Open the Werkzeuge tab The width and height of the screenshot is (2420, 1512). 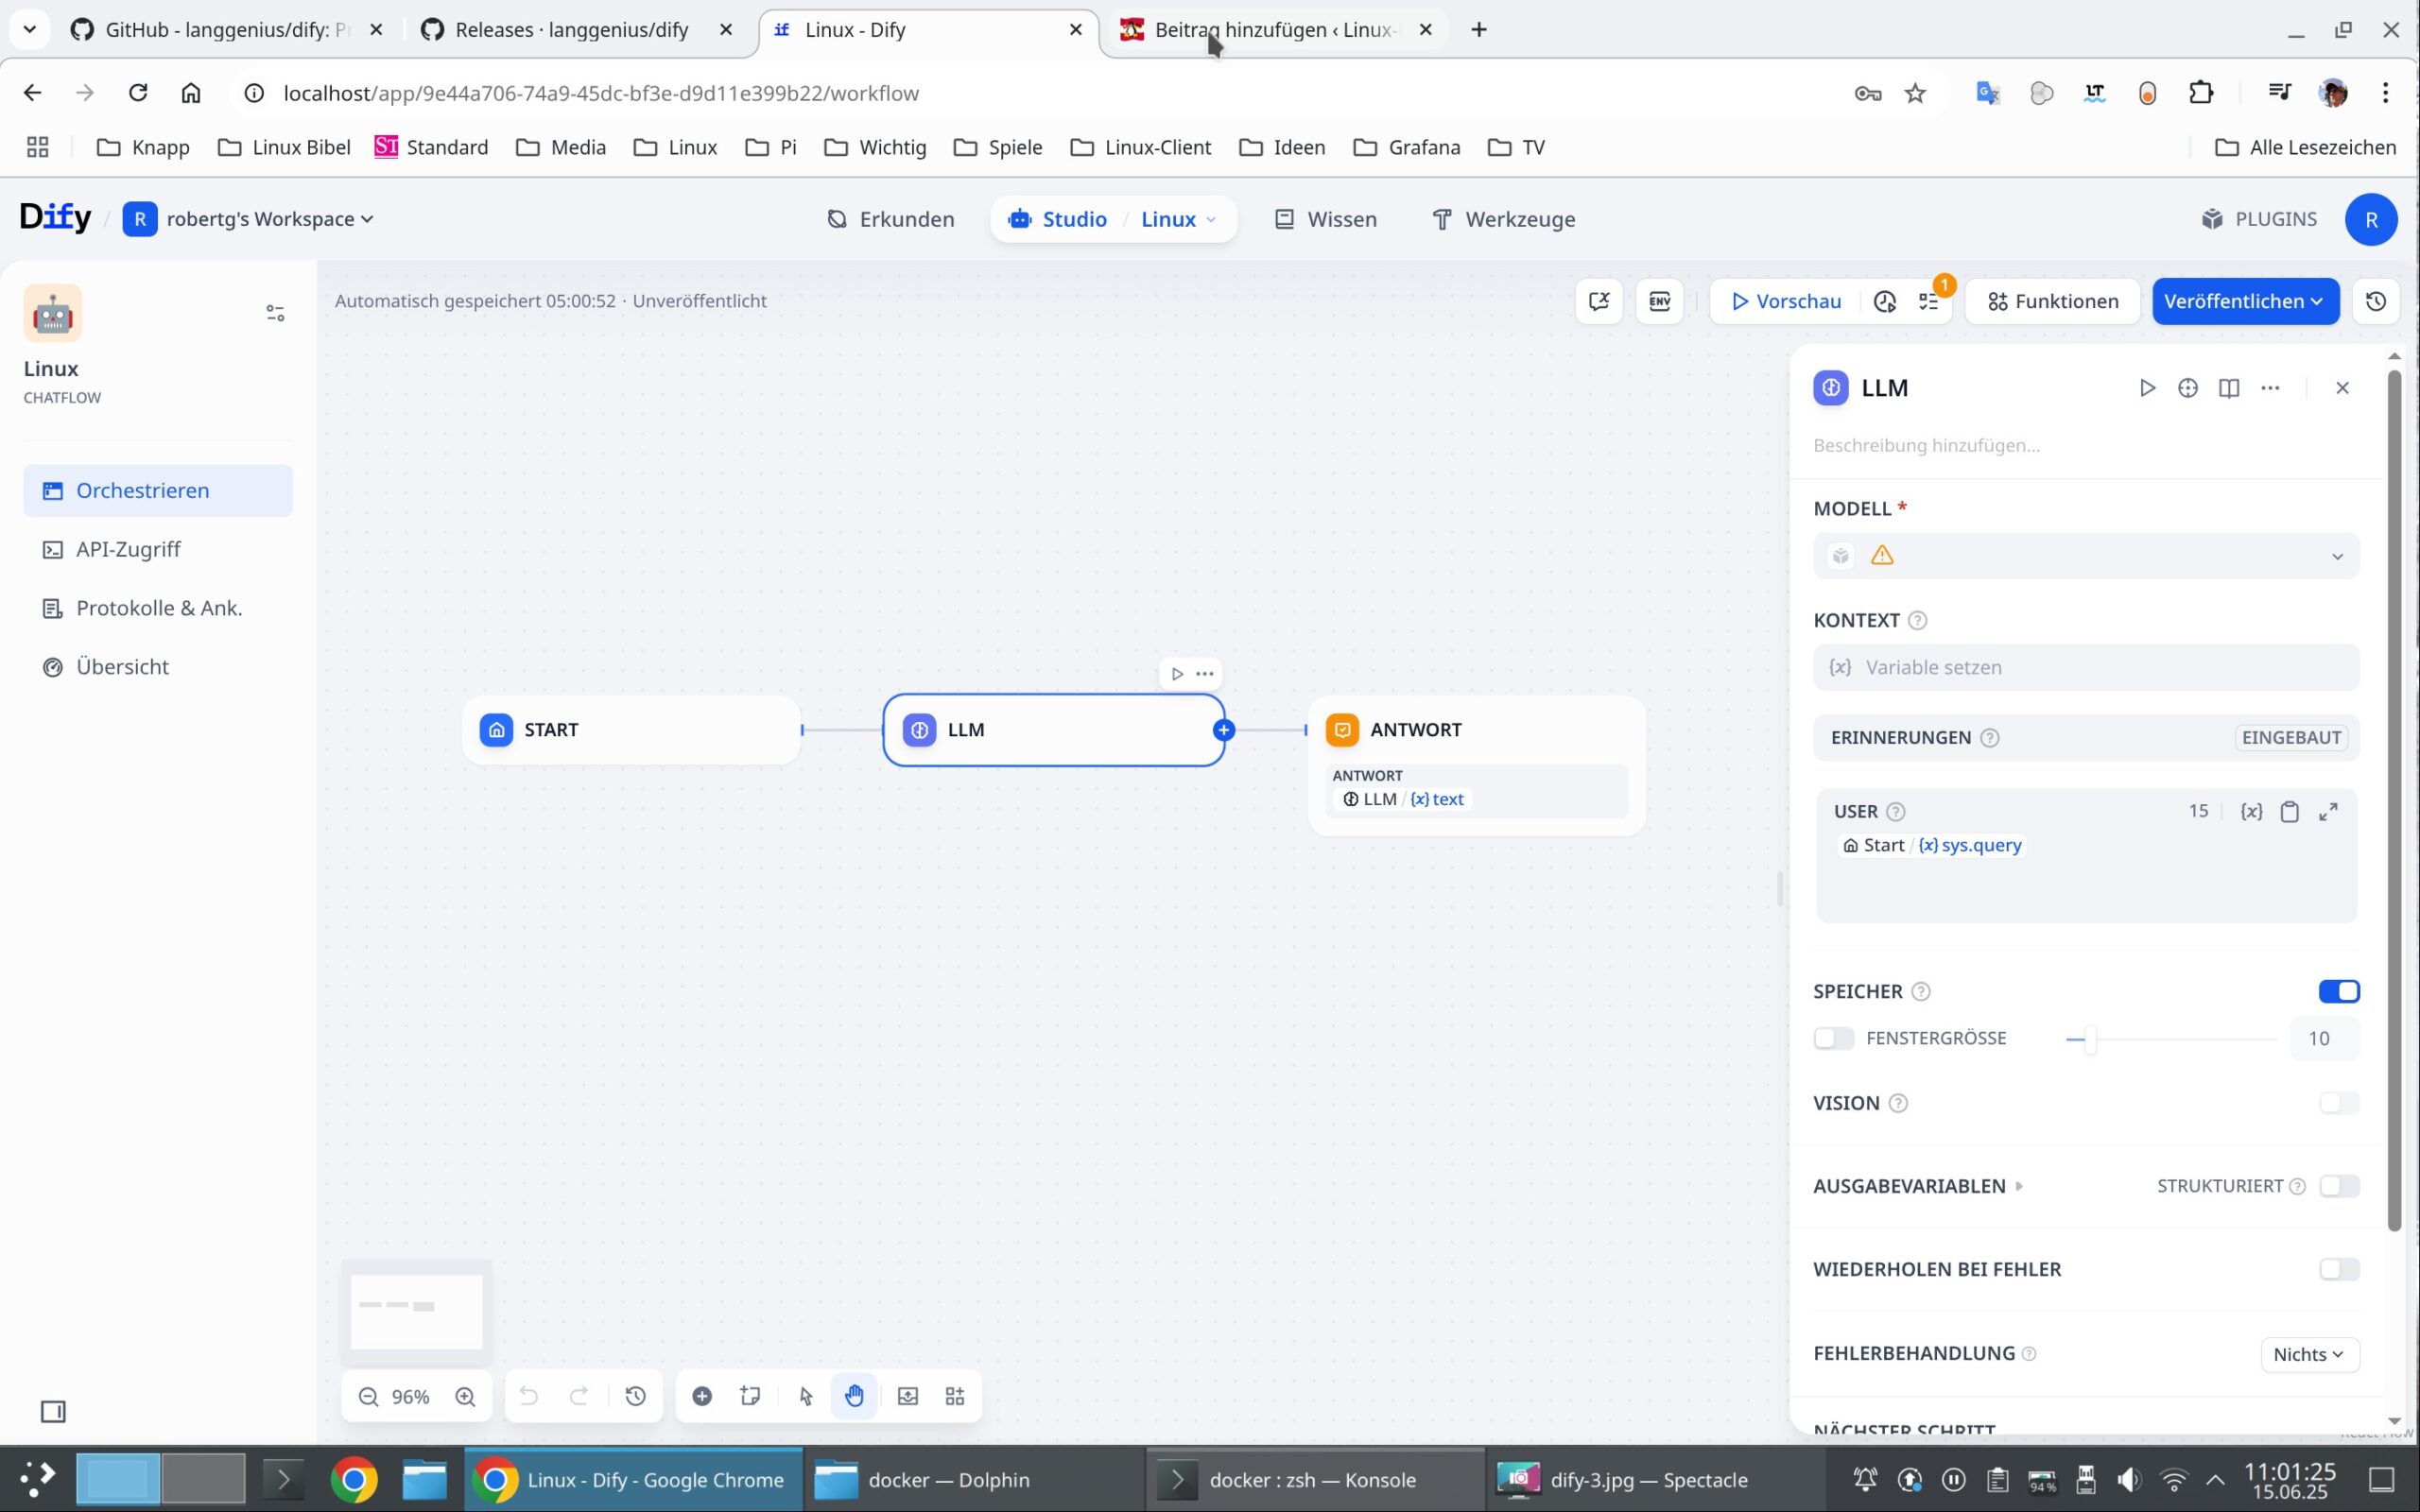point(1504,219)
